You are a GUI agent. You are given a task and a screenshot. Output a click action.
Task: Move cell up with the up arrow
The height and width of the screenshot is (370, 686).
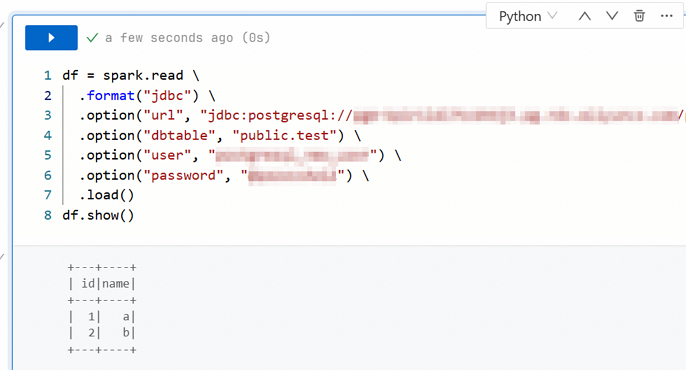pyautogui.click(x=584, y=16)
